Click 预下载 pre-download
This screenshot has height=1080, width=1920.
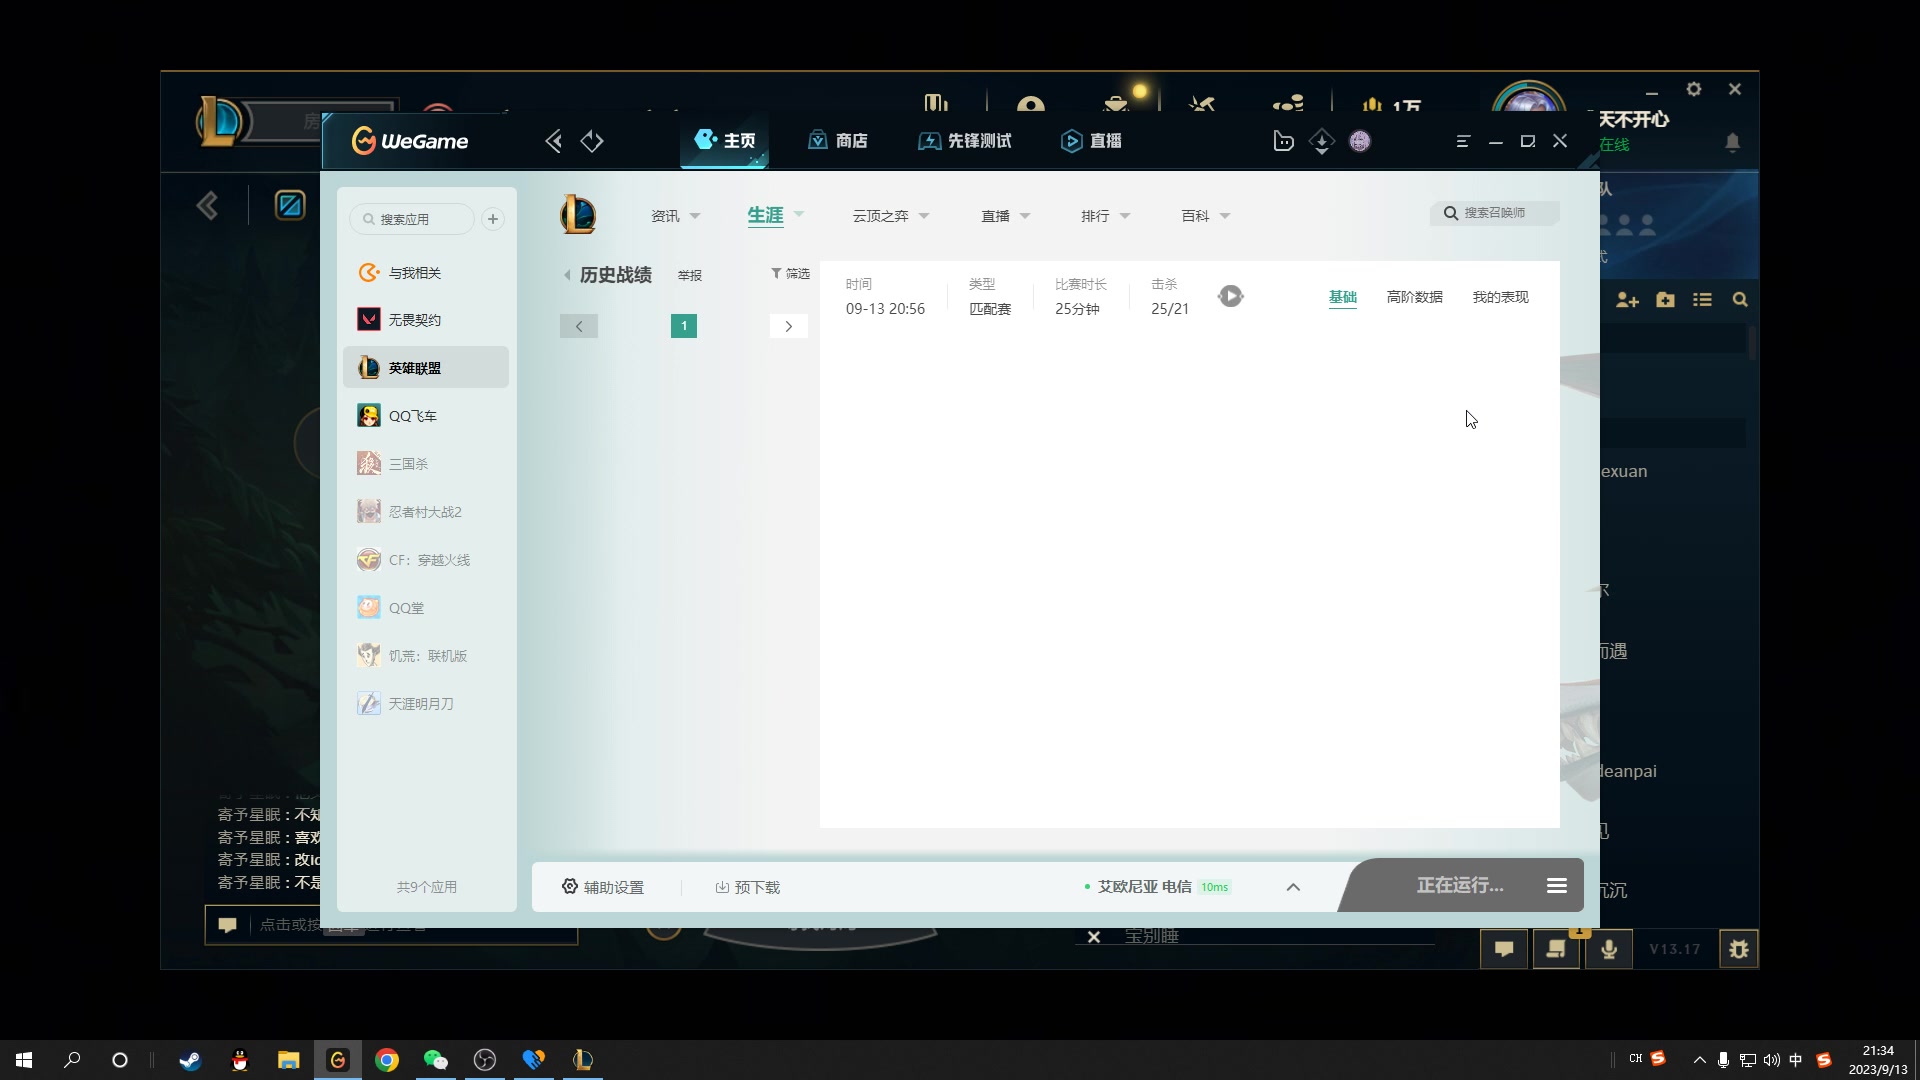coord(748,887)
